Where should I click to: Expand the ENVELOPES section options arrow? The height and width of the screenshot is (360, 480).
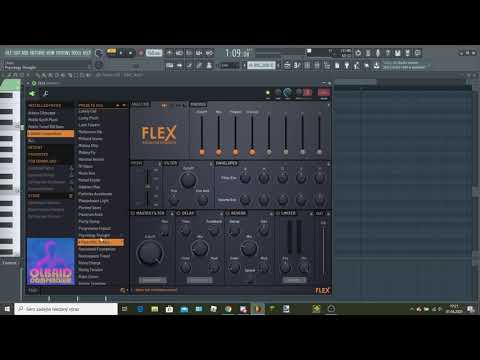point(328,164)
